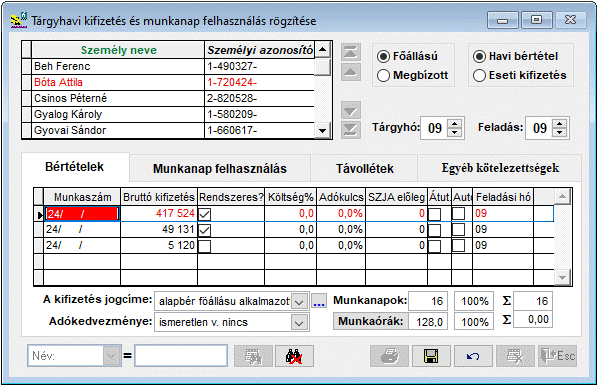The image size is (598, 385).
Task: Check Aut box in 417 524 row
Action: 458,214
